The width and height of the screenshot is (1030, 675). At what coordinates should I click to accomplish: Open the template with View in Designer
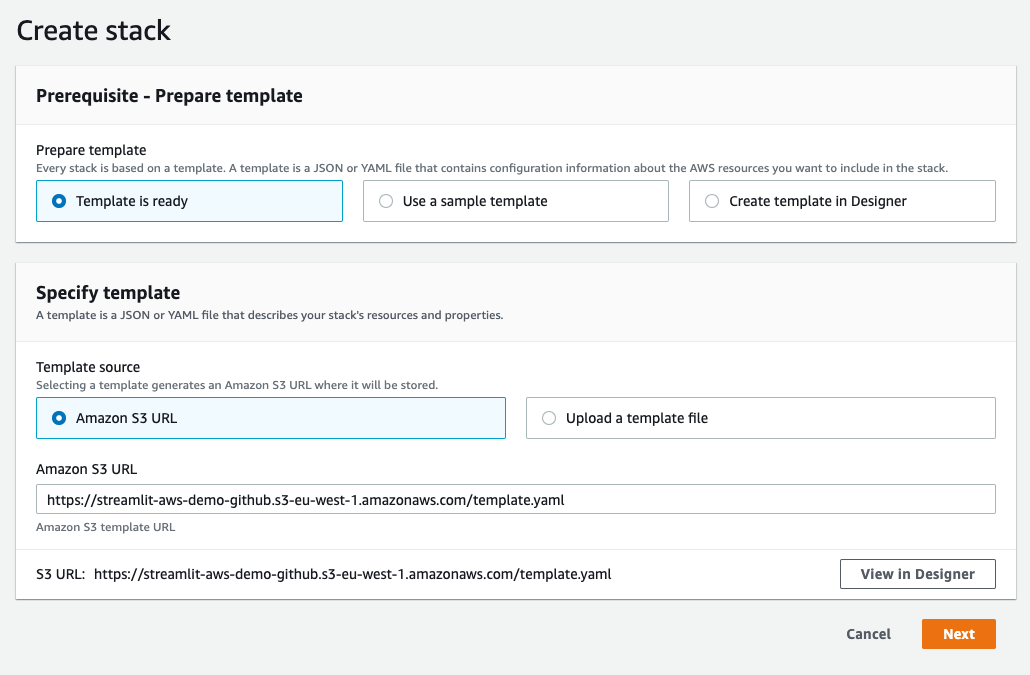918,574
